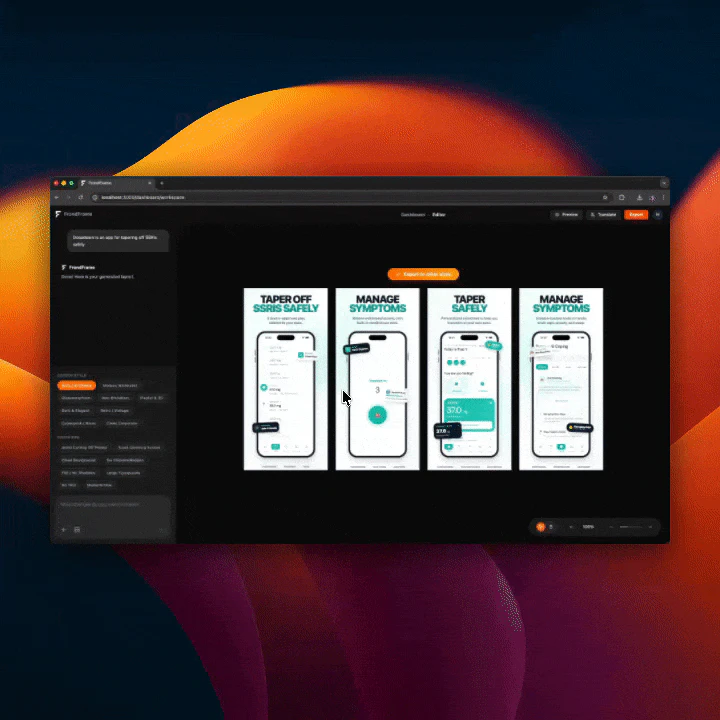Viewport: 720px width, 720px height.
Task: Open the browser three-dot menu
Action: 664,197
